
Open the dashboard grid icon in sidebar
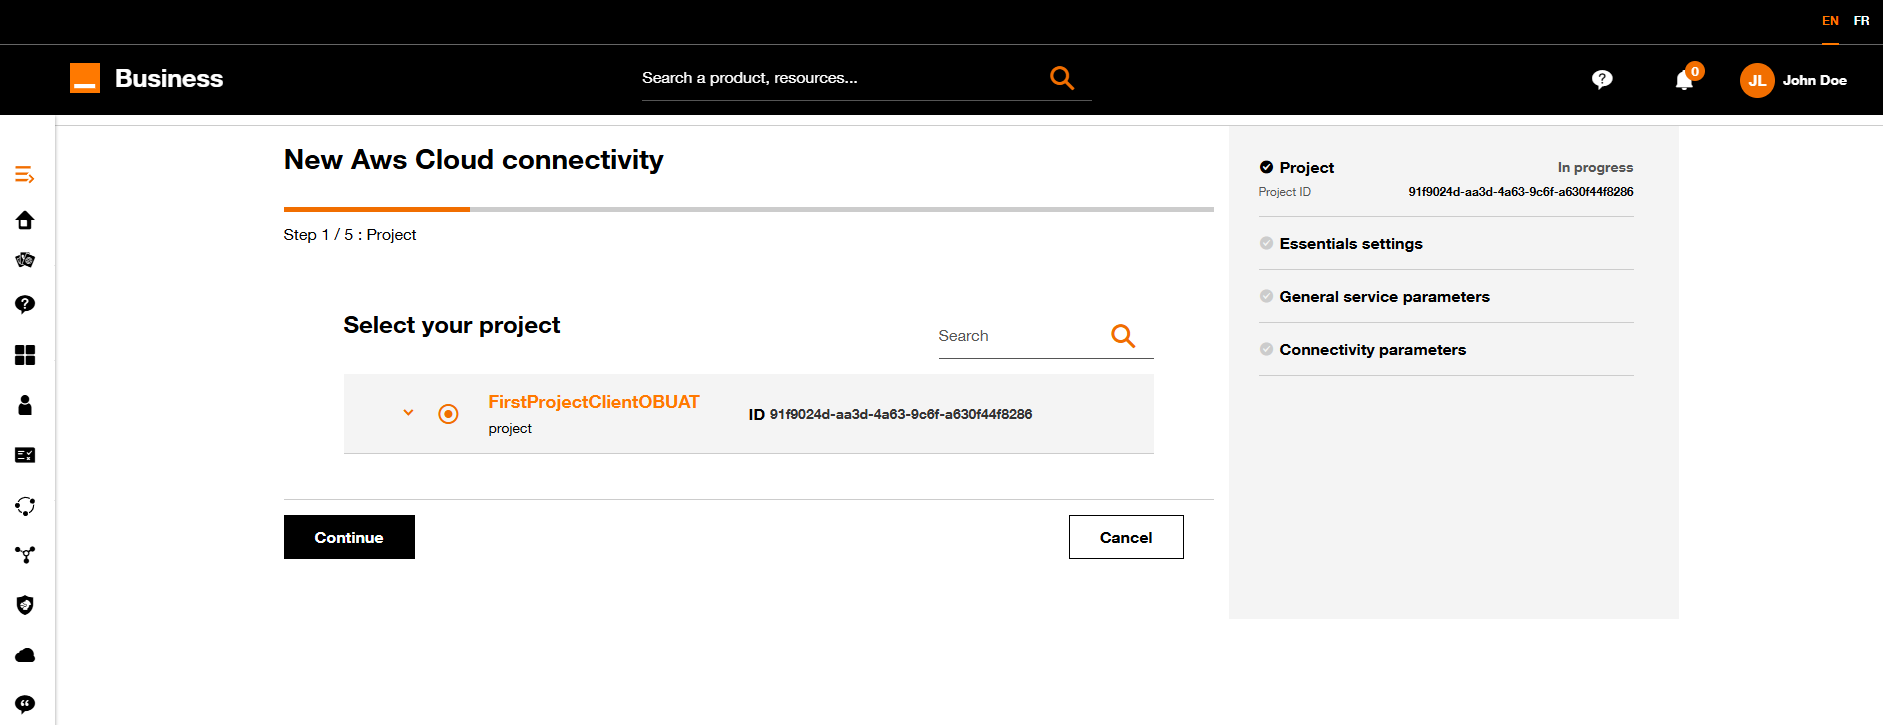coord(25,355)
